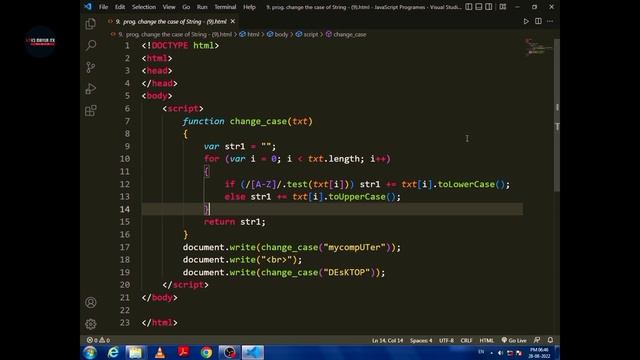Viewport: 640px width, 360px height.
Task: Click the taskbar clock and date
Action: [x=539, y=353]
